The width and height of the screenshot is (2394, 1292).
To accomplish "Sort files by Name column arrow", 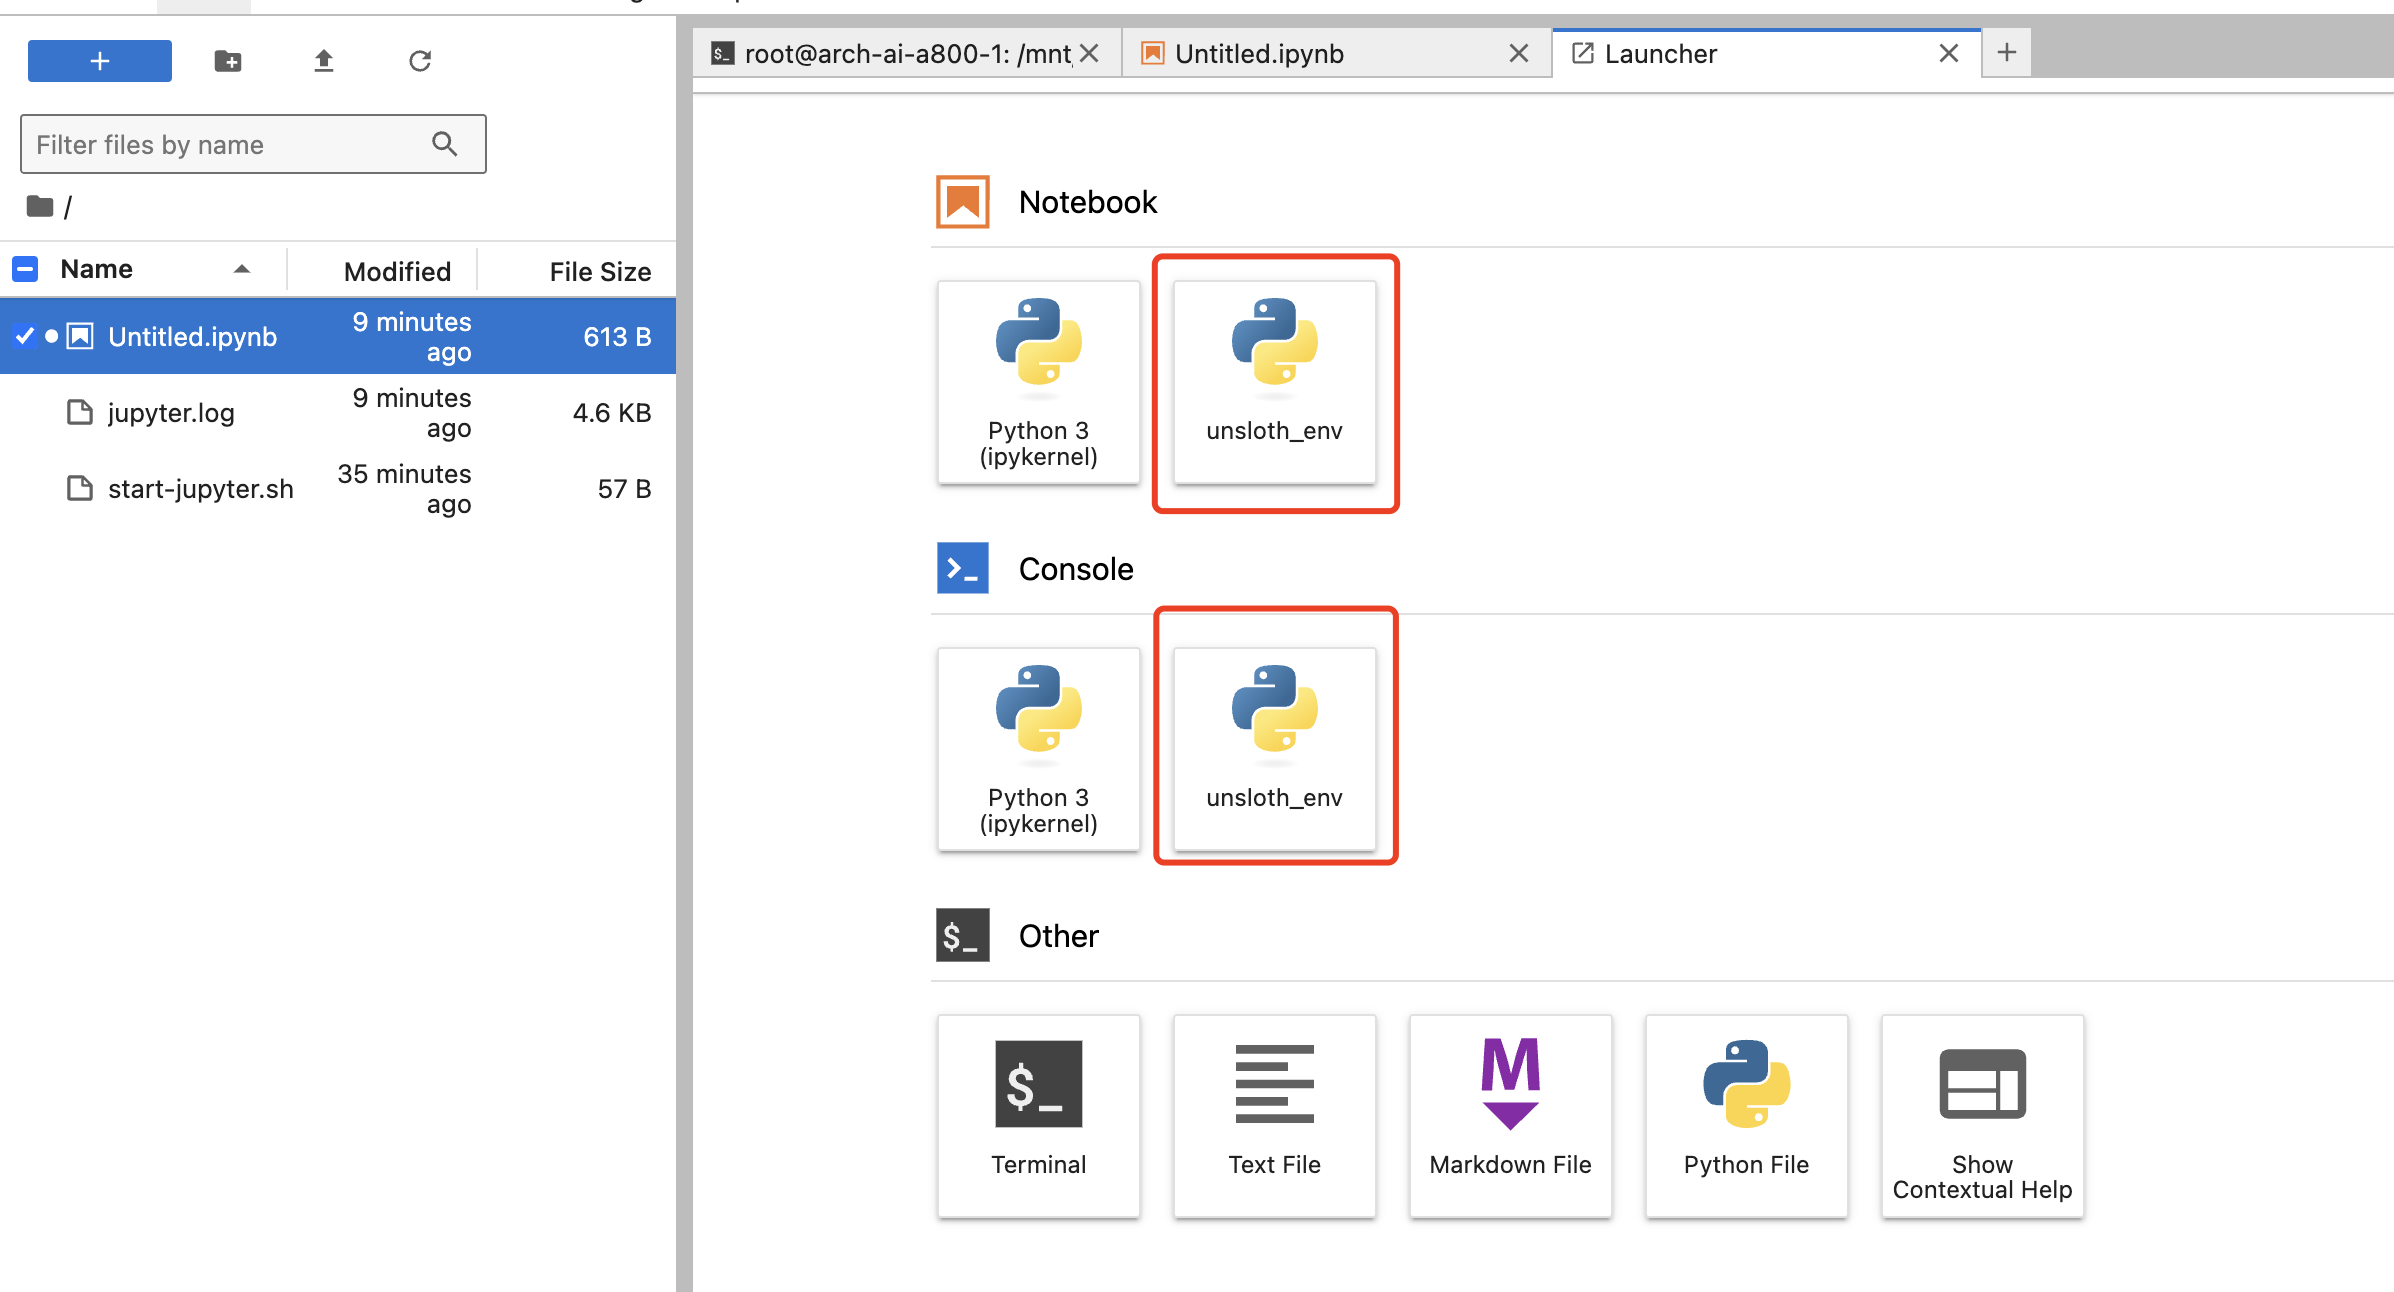I will tap(241, 269).
